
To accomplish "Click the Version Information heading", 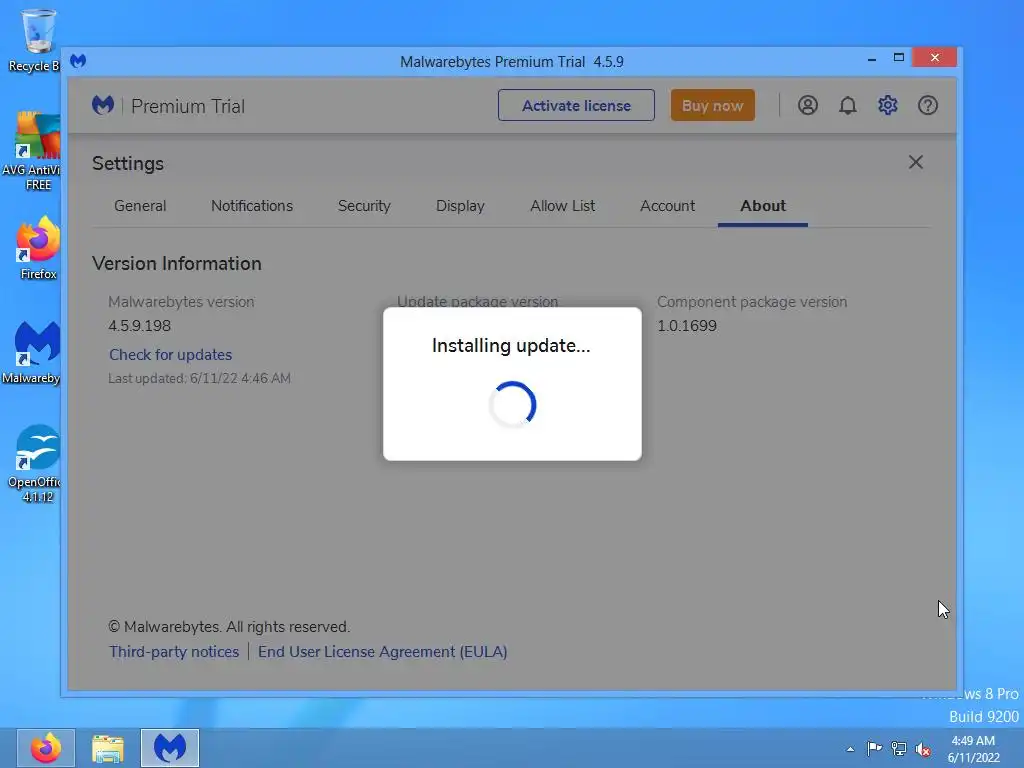I will click(x=176, y=263).
